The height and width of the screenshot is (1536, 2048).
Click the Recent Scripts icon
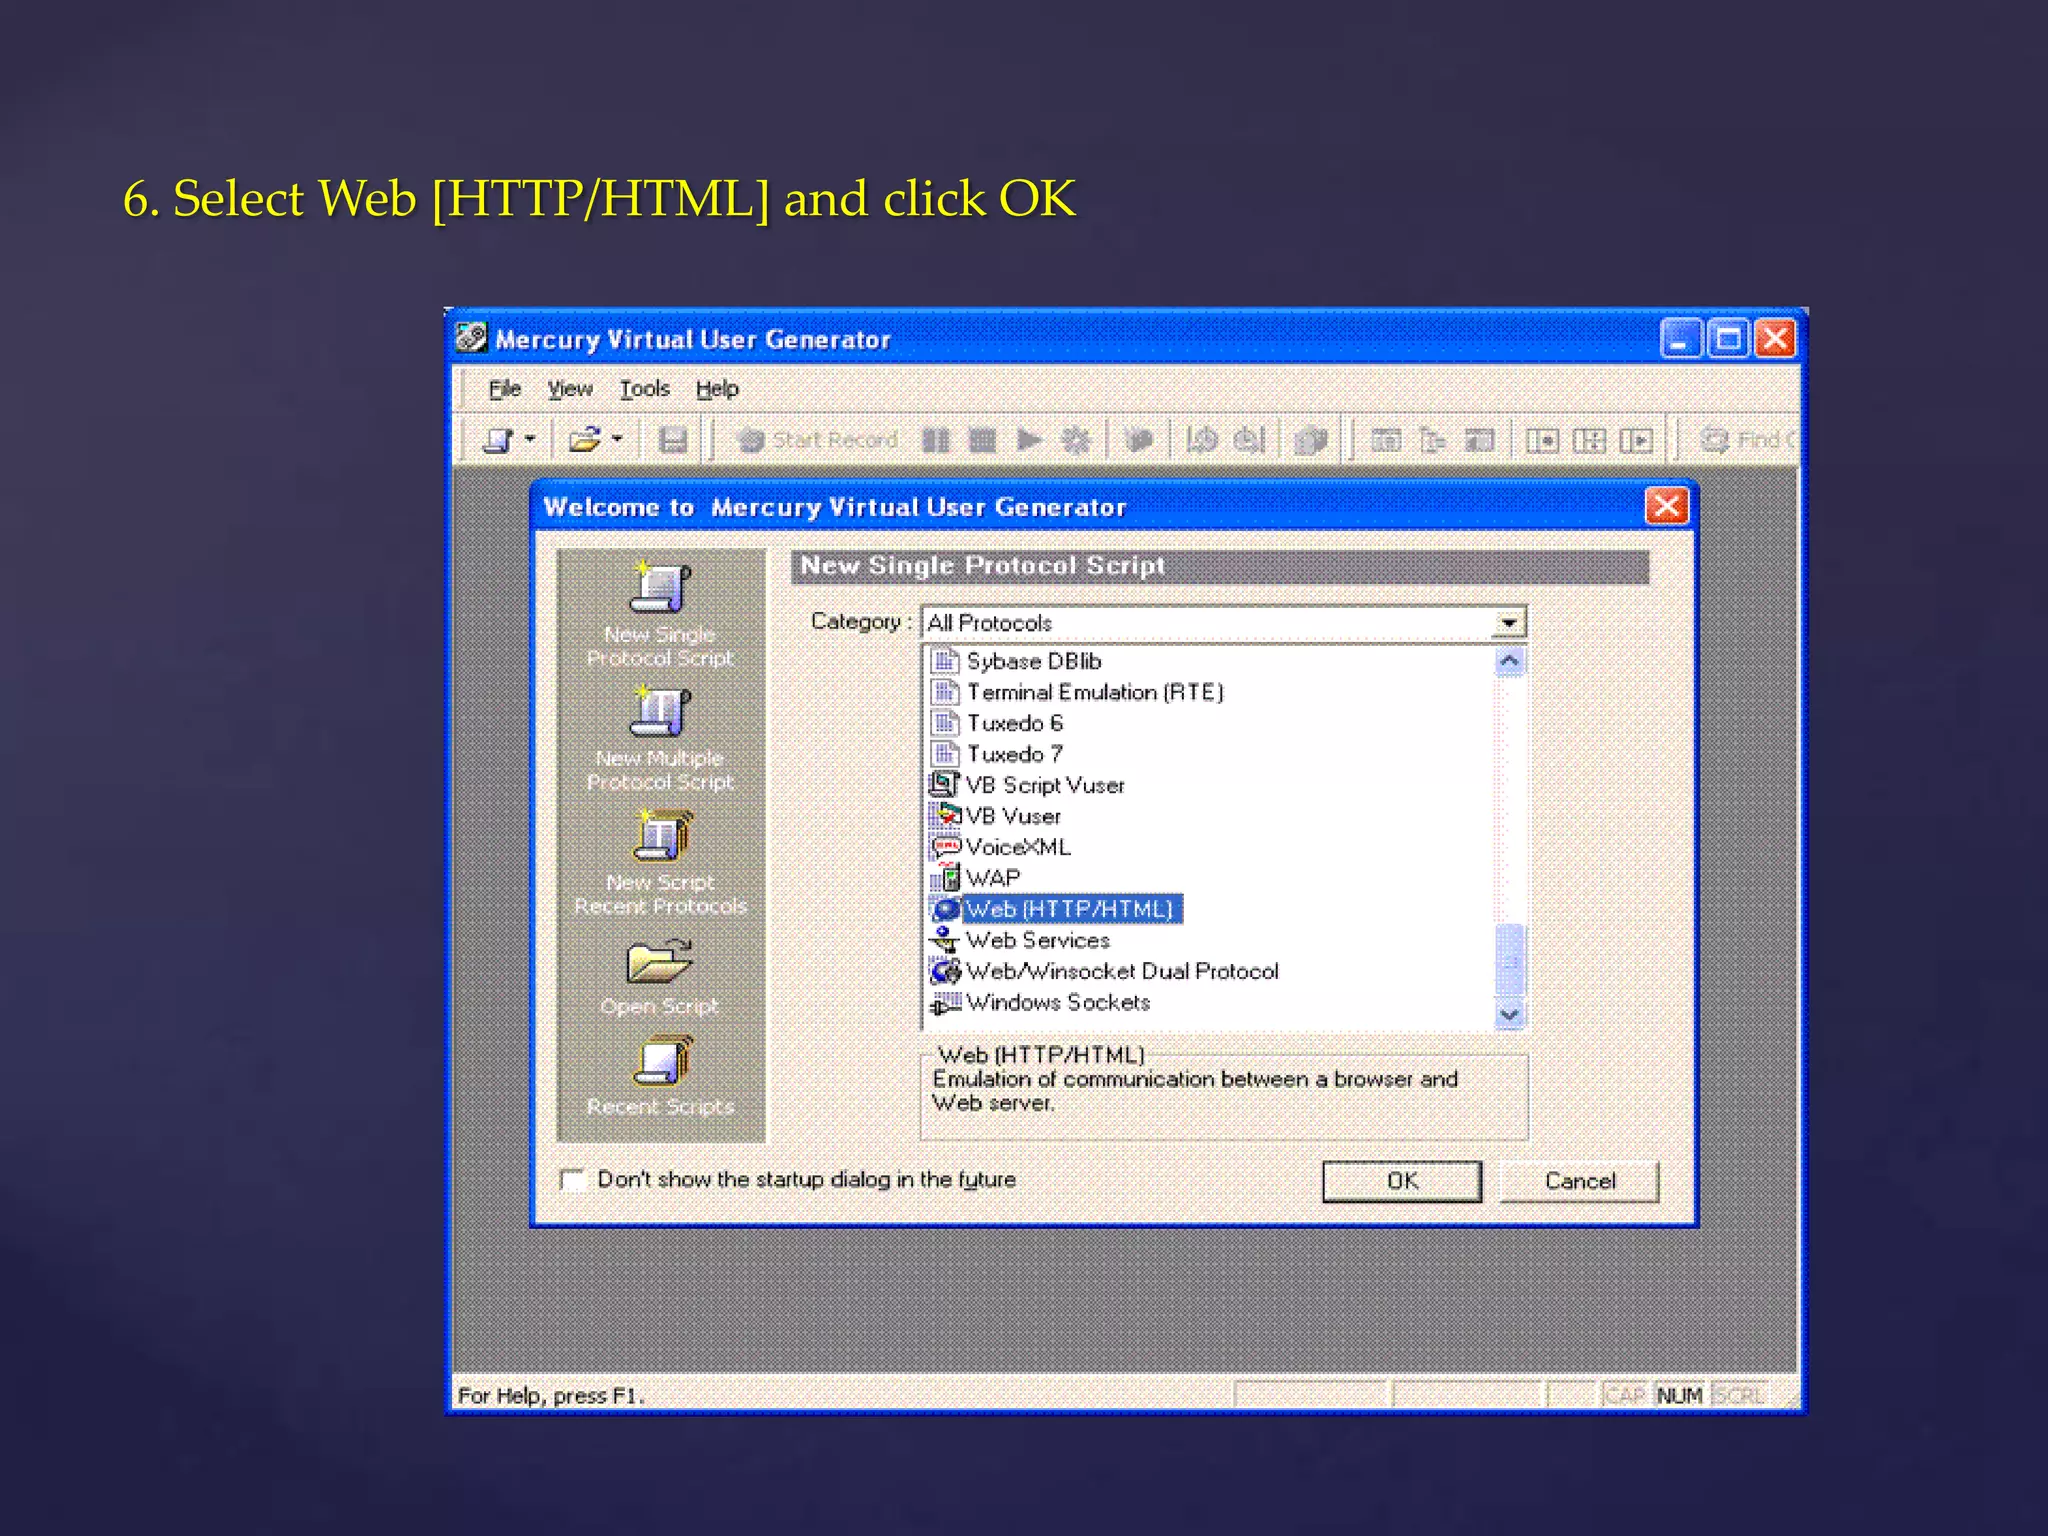coord(661,1061)
